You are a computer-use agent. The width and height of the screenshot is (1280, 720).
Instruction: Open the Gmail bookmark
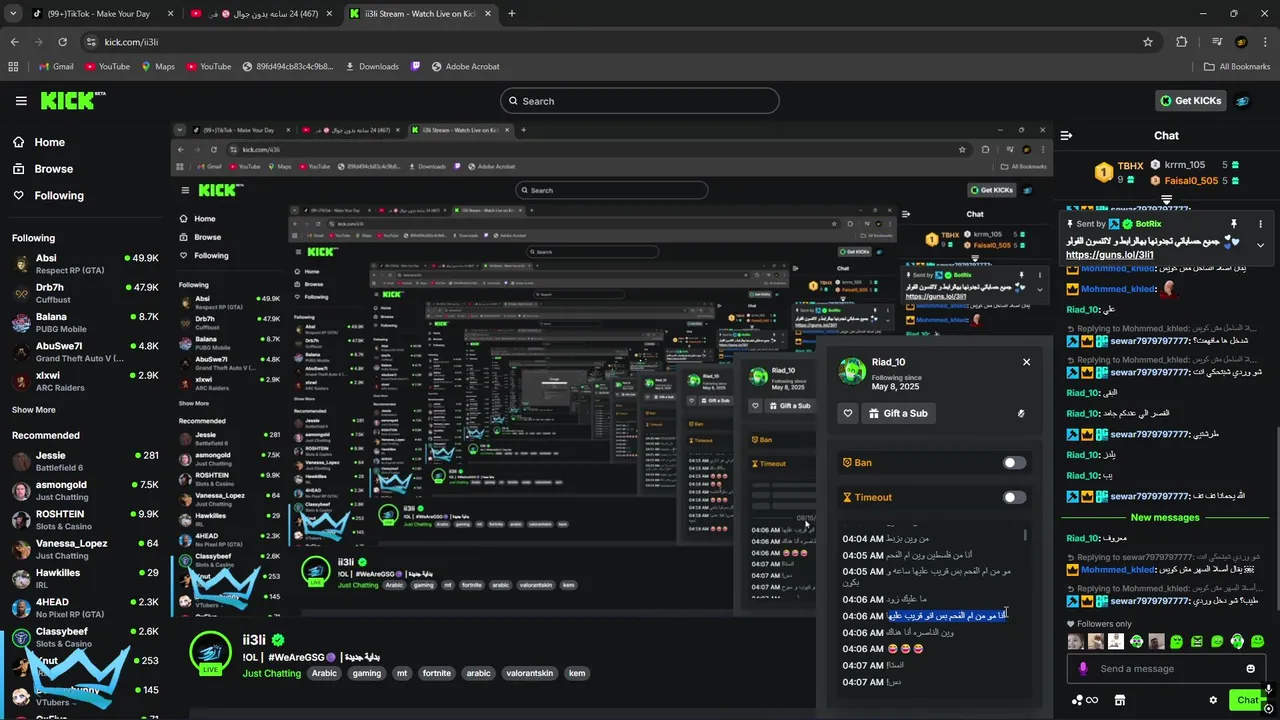coord(56,67)
